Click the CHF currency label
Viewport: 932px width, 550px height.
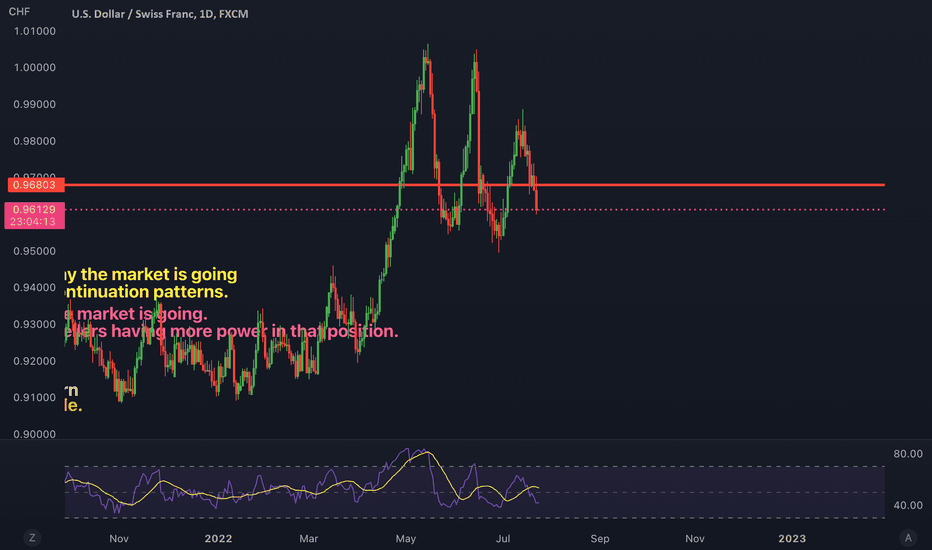[19, 12]
